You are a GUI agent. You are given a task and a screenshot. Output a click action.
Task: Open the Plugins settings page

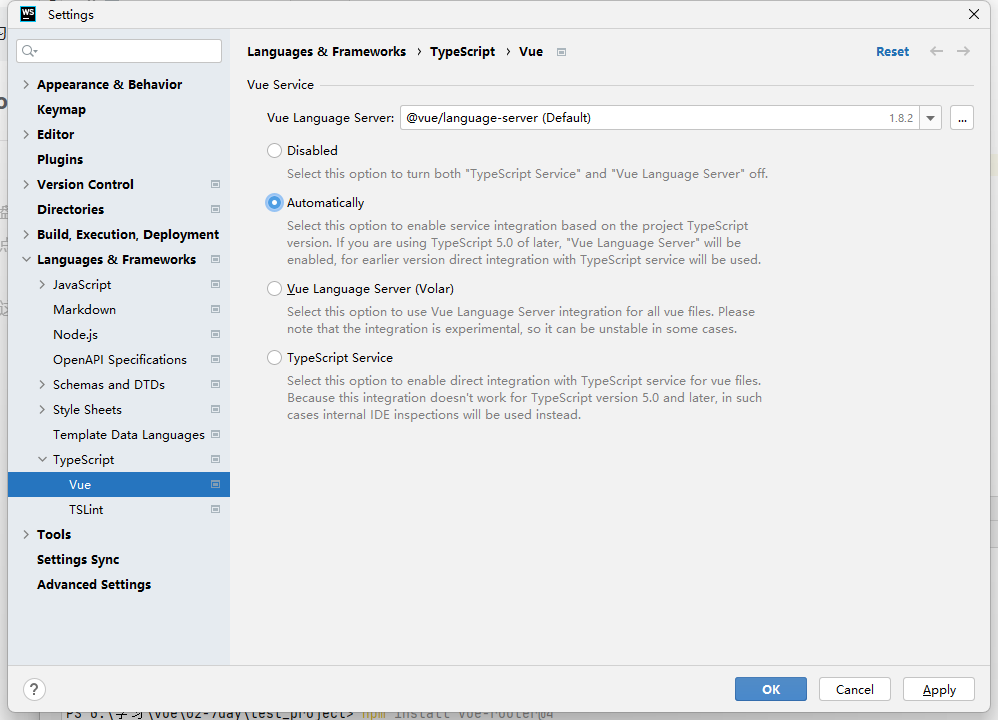point(60,160)
